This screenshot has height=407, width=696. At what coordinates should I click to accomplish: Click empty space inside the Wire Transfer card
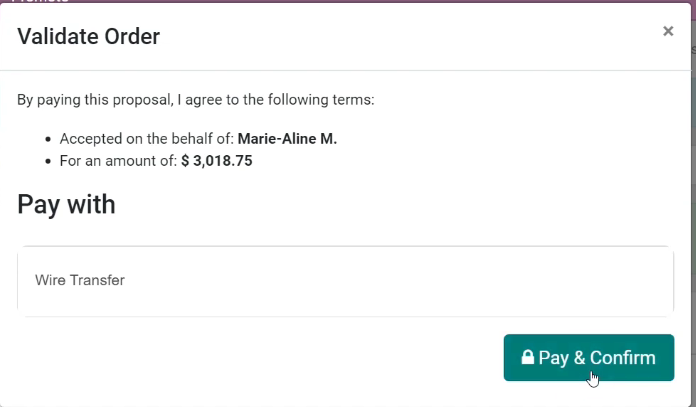tap(399, 281)
